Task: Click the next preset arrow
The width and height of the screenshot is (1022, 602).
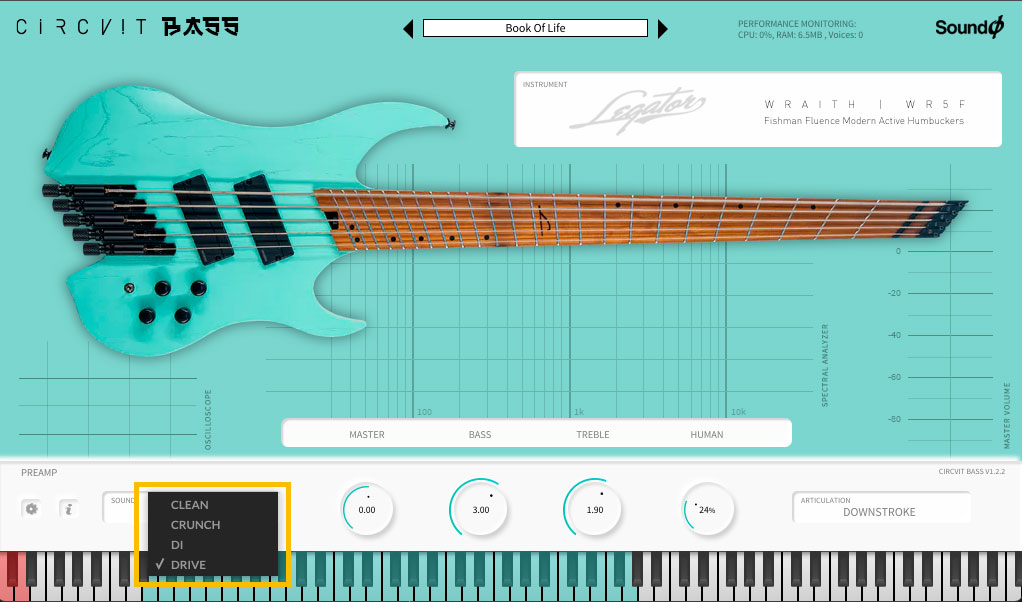Action: [663, 28]
